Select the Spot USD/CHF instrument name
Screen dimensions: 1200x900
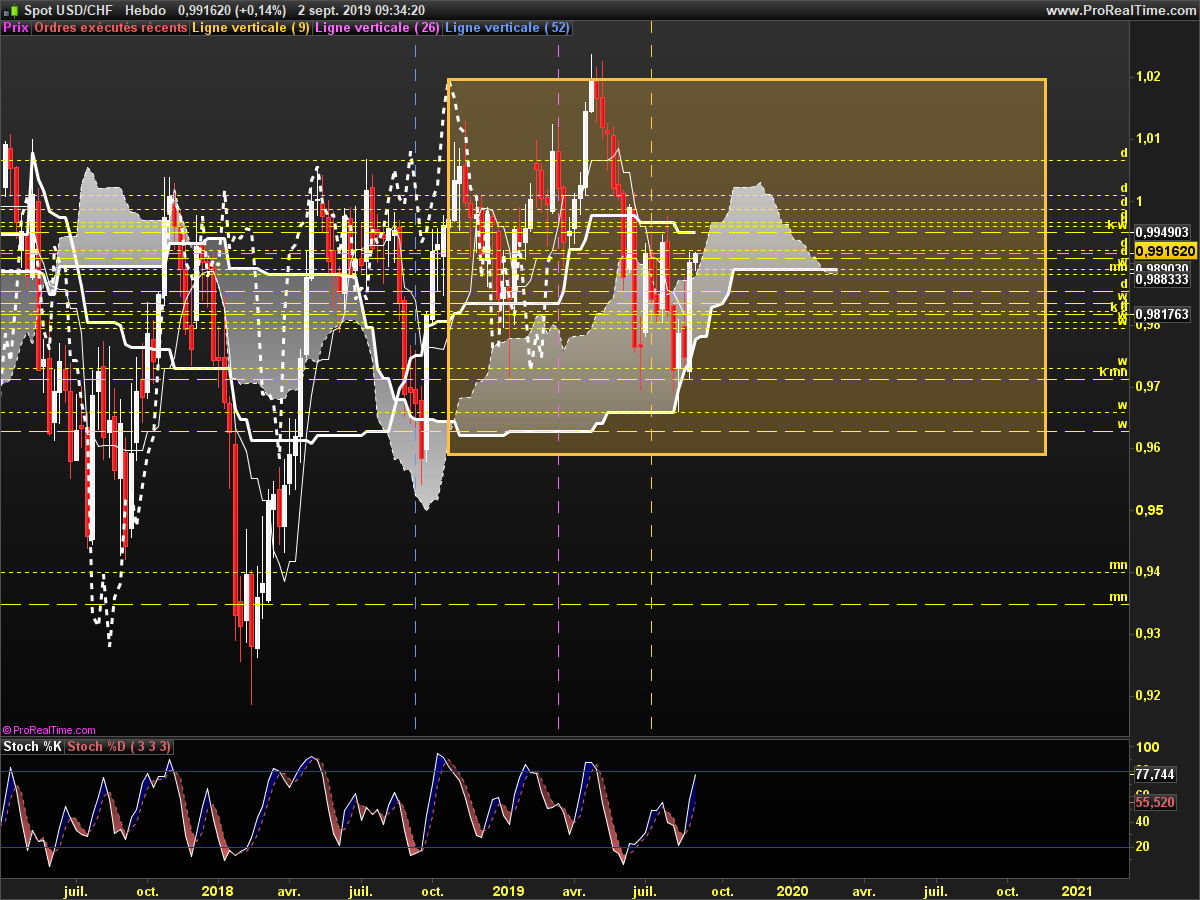(x=69, y=10)
